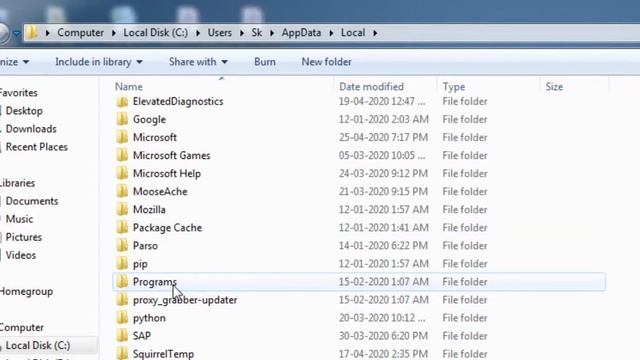Open the Include in library dropdown
Image resolution: width=640 pixels, height=360 pixels.
(x=99, y=62)
